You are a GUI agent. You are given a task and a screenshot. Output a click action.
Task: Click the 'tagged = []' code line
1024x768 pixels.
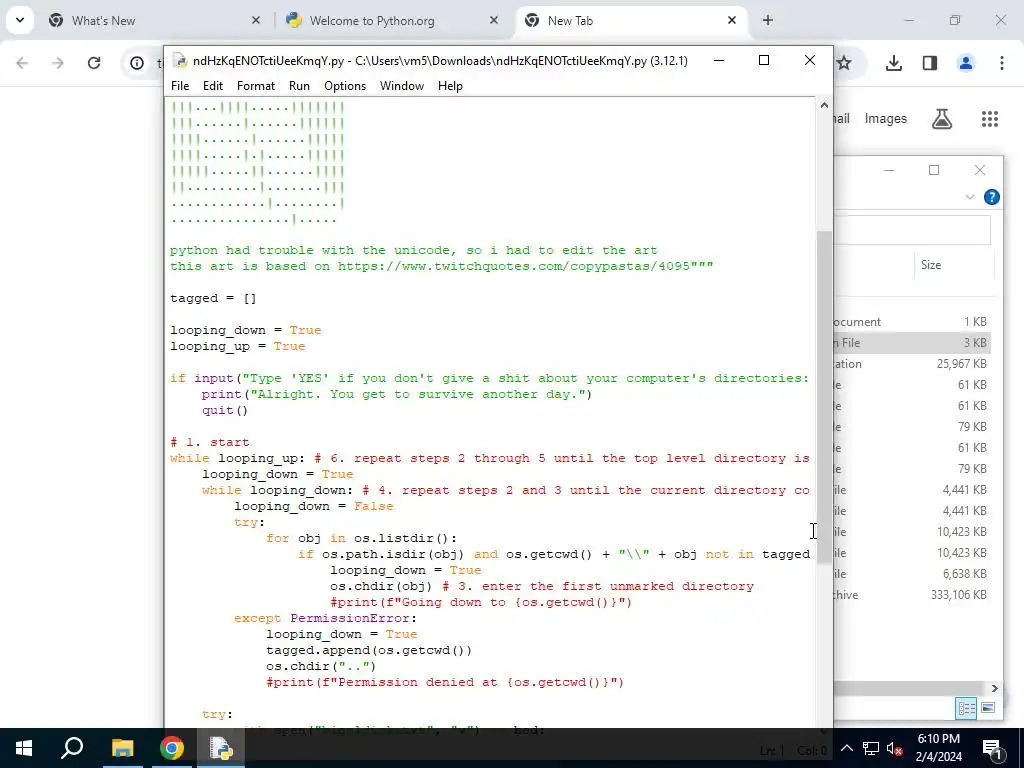pos(214,298)
